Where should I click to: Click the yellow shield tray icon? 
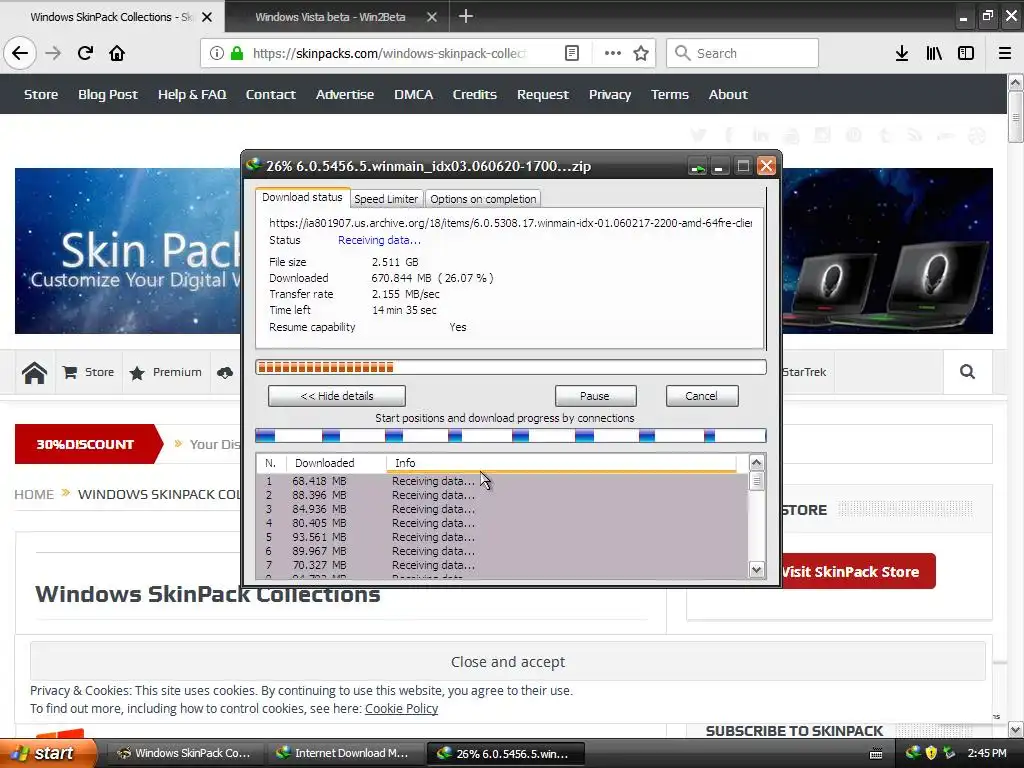931,753
